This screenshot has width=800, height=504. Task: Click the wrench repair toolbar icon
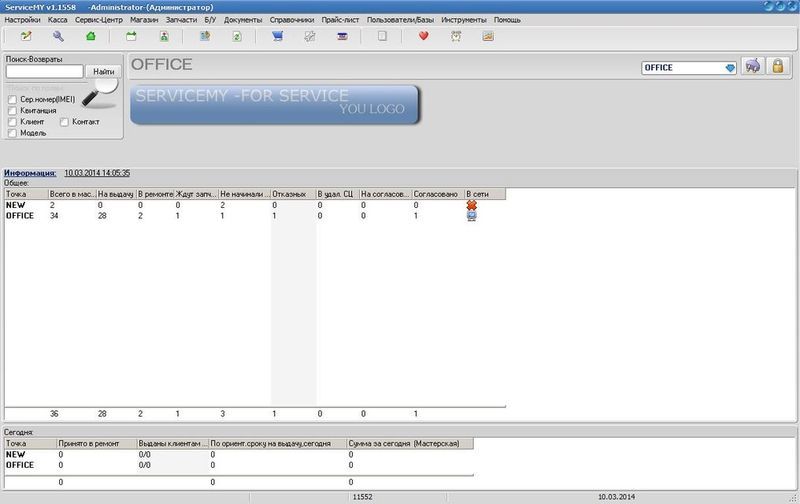[x=58, y=36]
